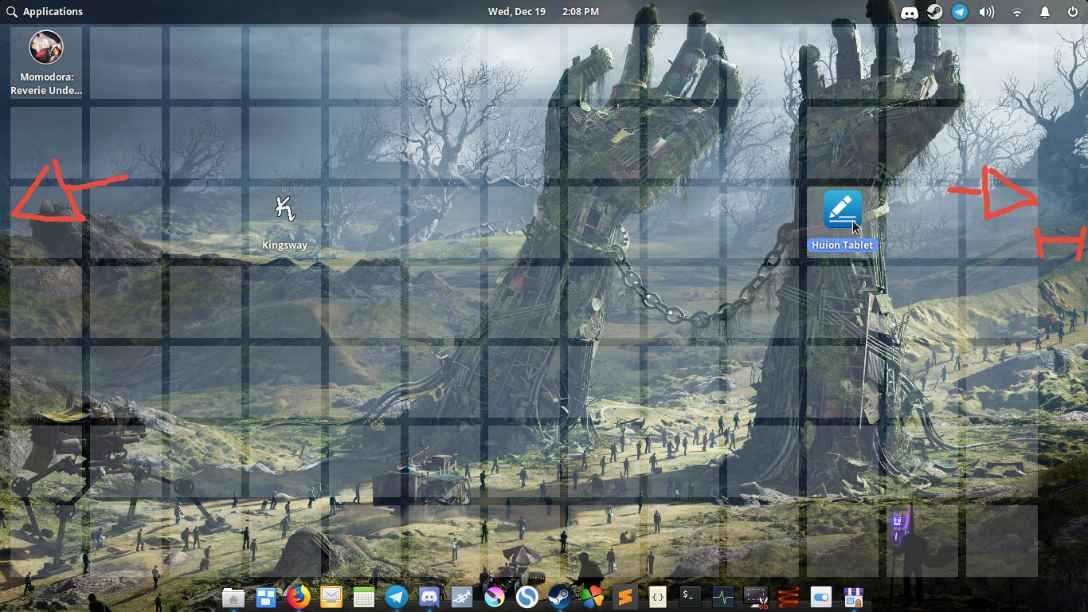Viewport: 1088px width, 612px height.
Task: Open Multitasking View from the dock
Action: coord(266,597)
